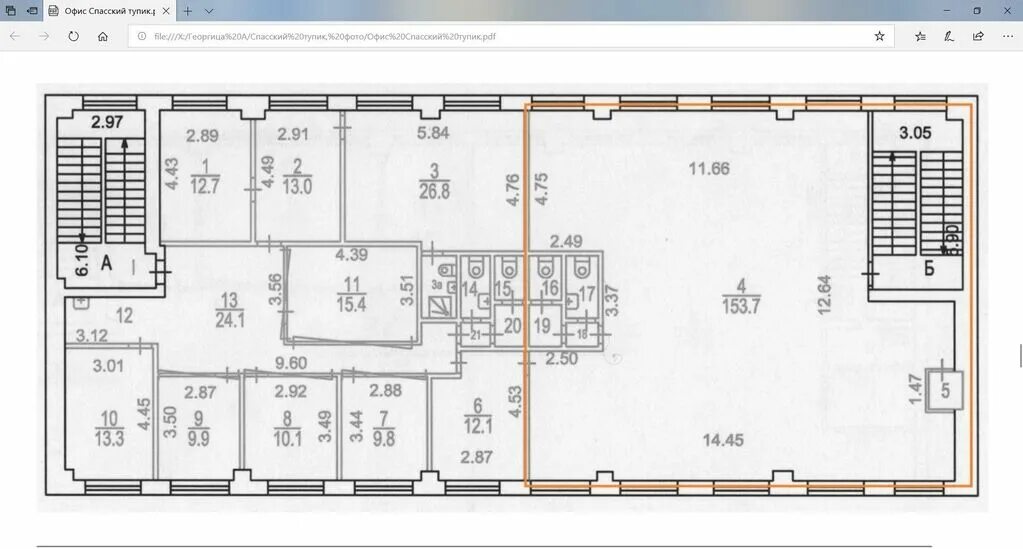This screenshot has height=549, width=1023.
Task: Refresh the PDF page
Action: point(73,37)
